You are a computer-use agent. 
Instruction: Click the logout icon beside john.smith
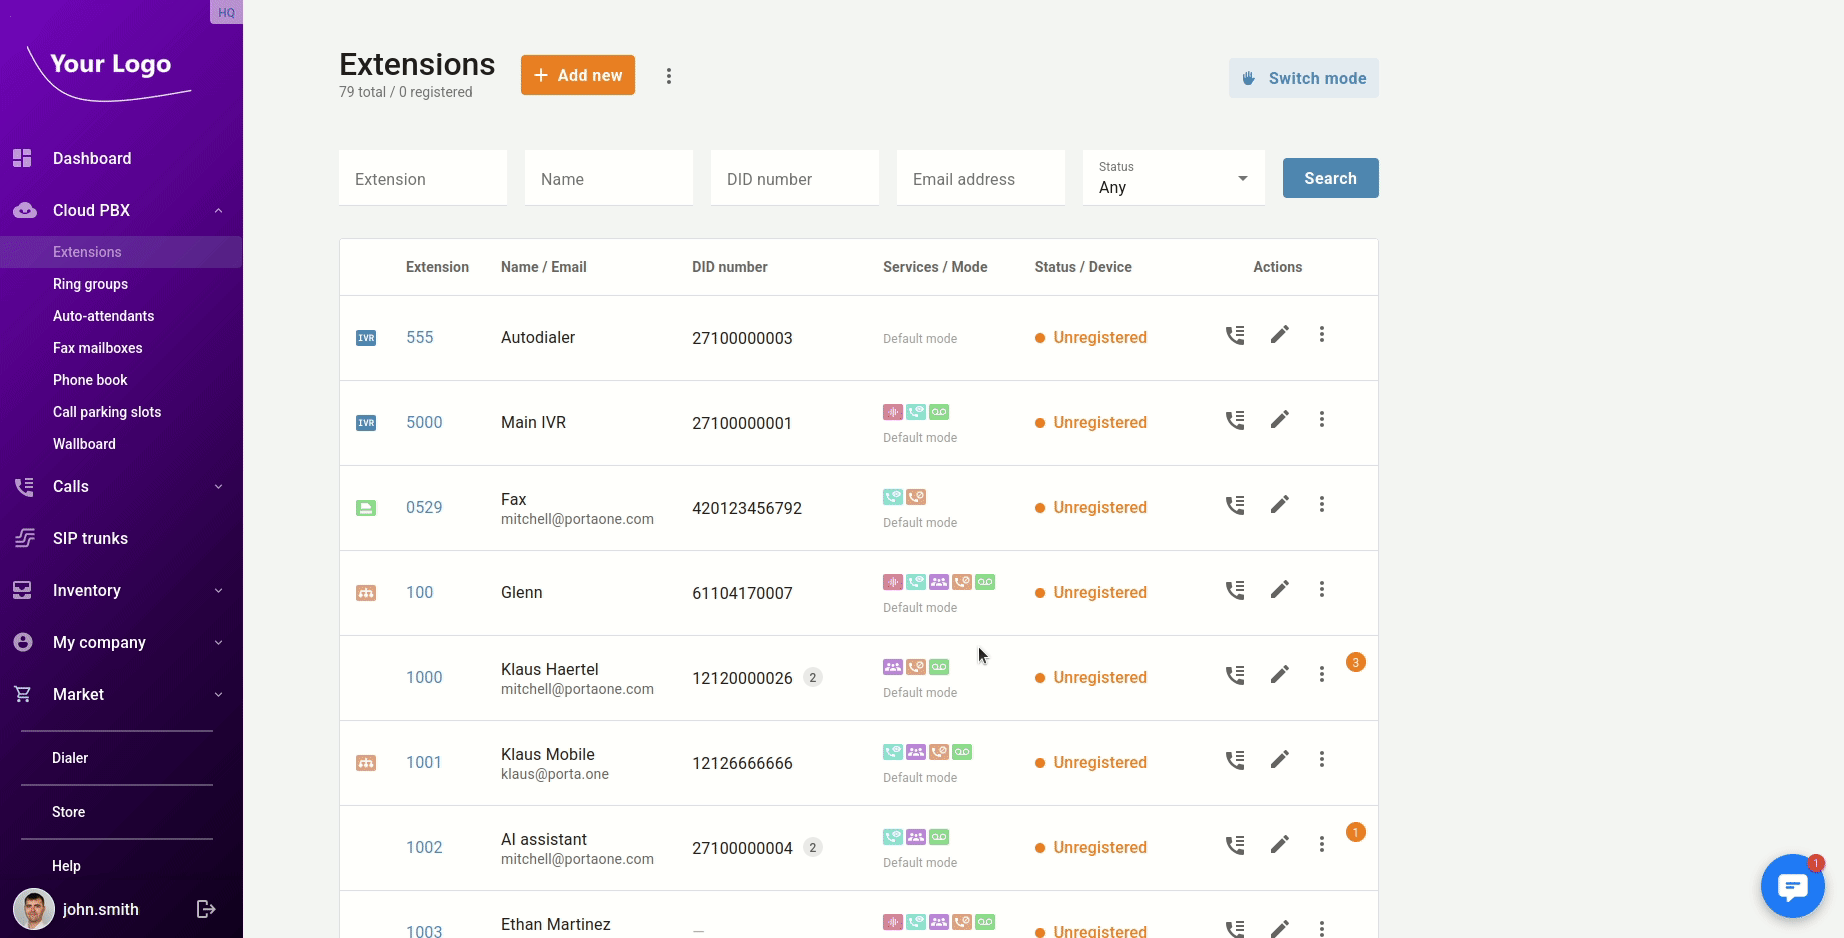point(206,909)
